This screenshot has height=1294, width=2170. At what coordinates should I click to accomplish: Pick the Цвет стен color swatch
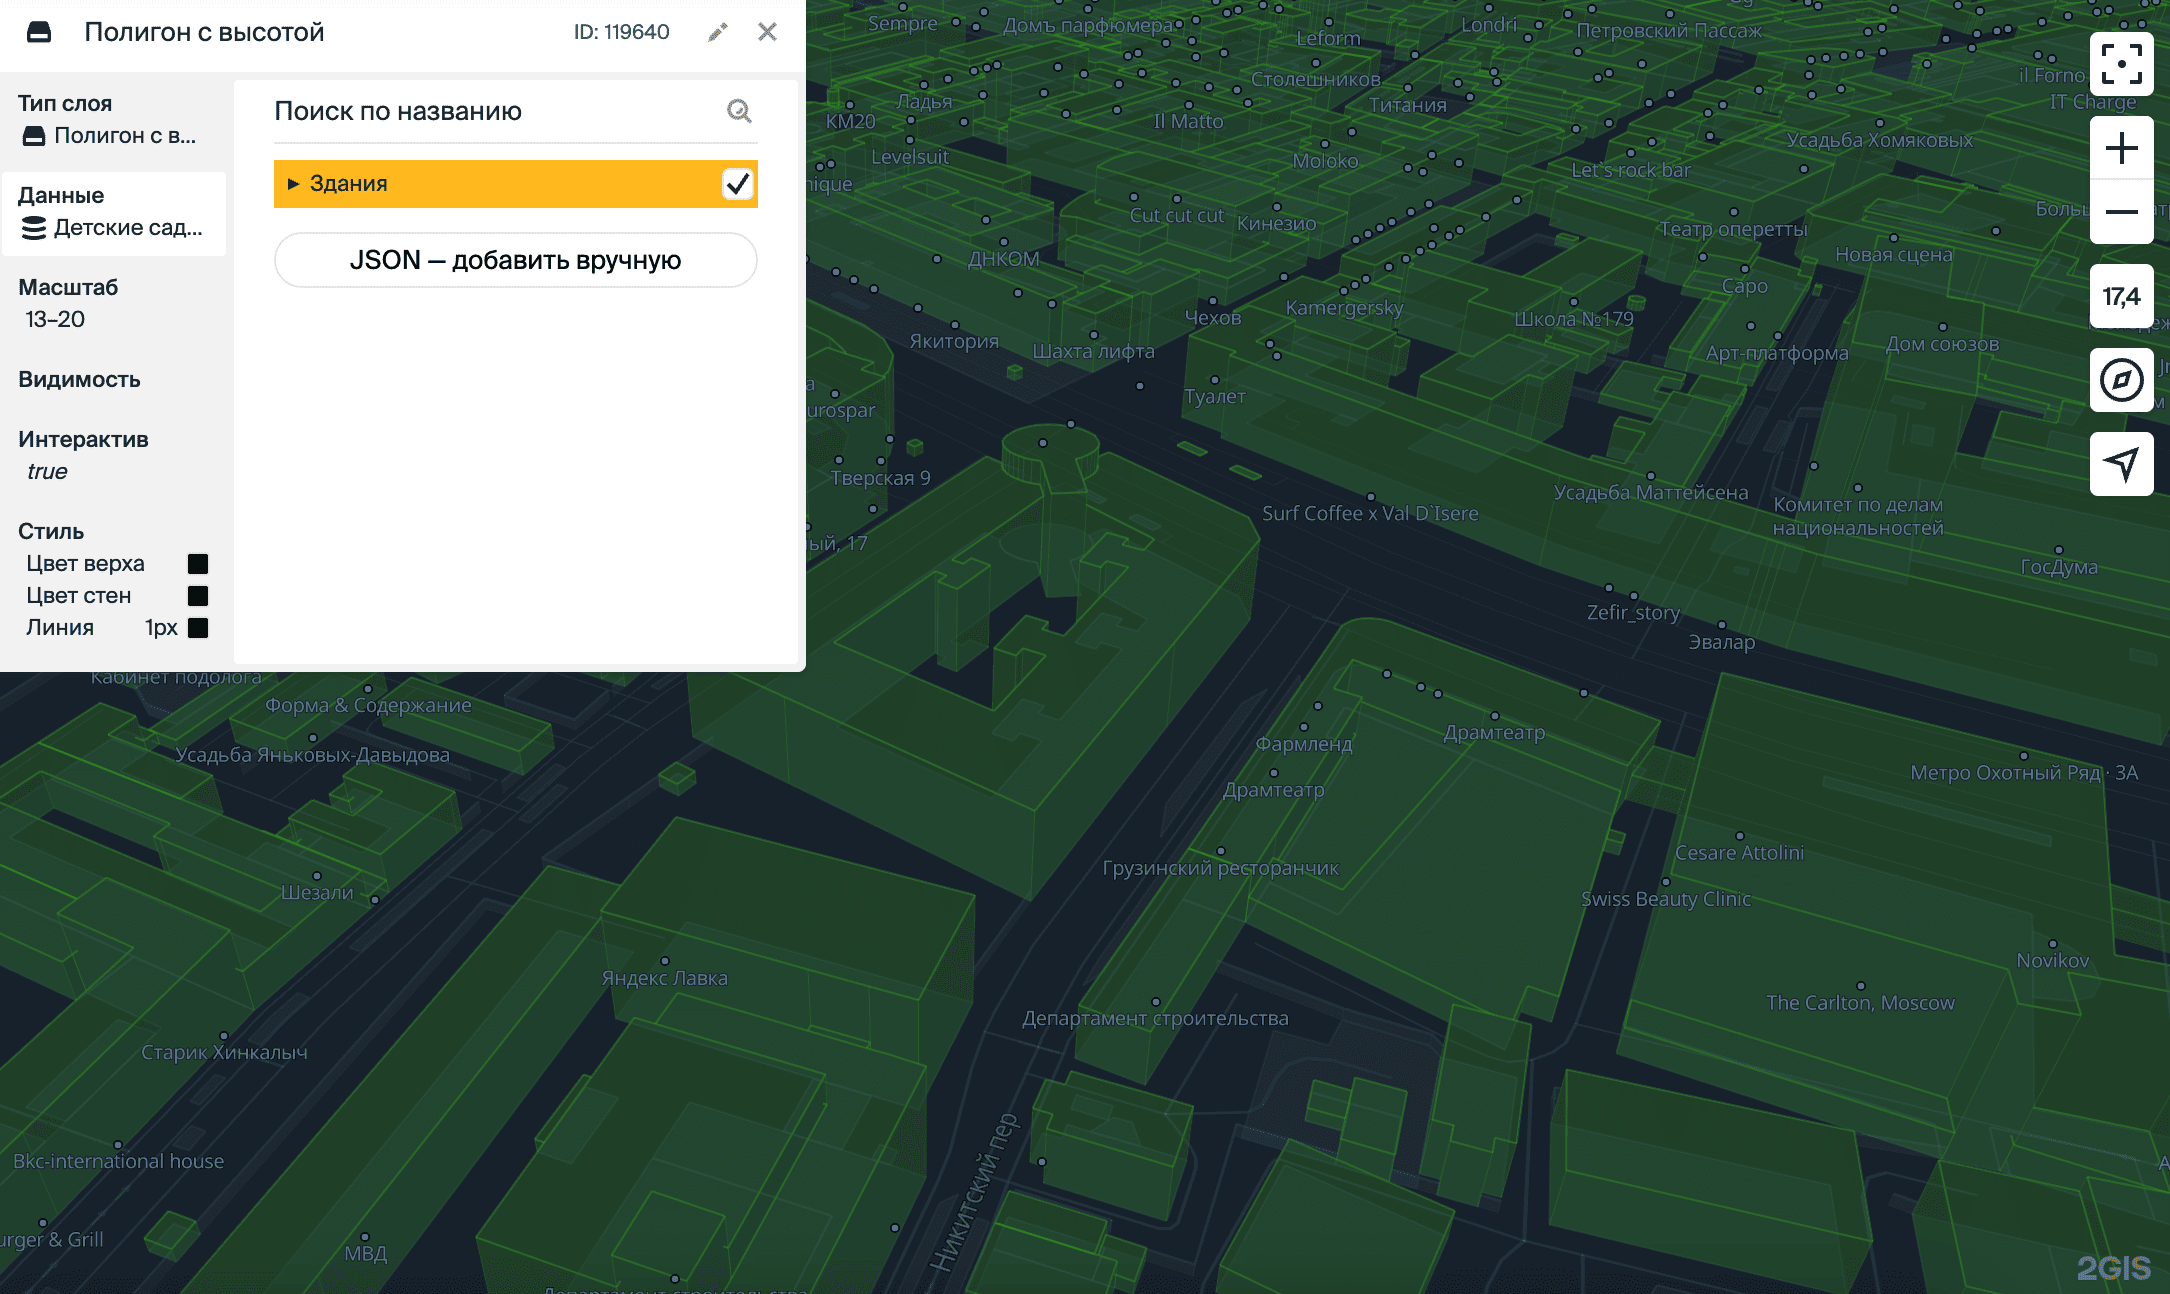pyautogui.click(x=198, y=596)
